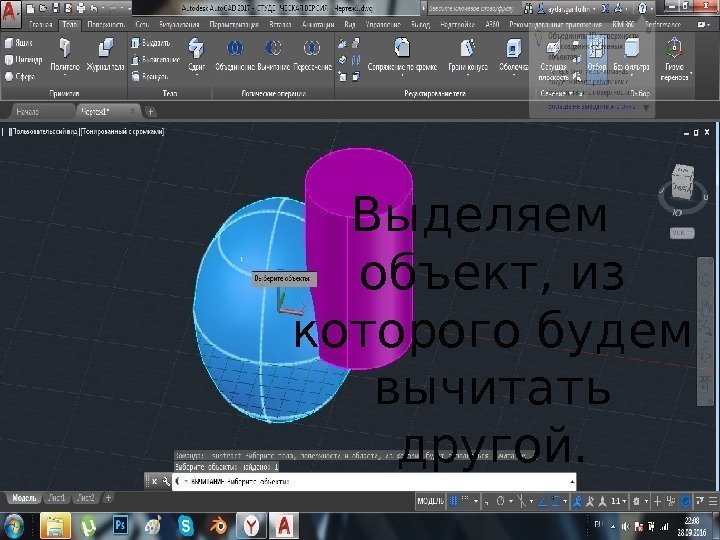Click the Вычитание (Subtract) boolean icon

coord(274,48)
